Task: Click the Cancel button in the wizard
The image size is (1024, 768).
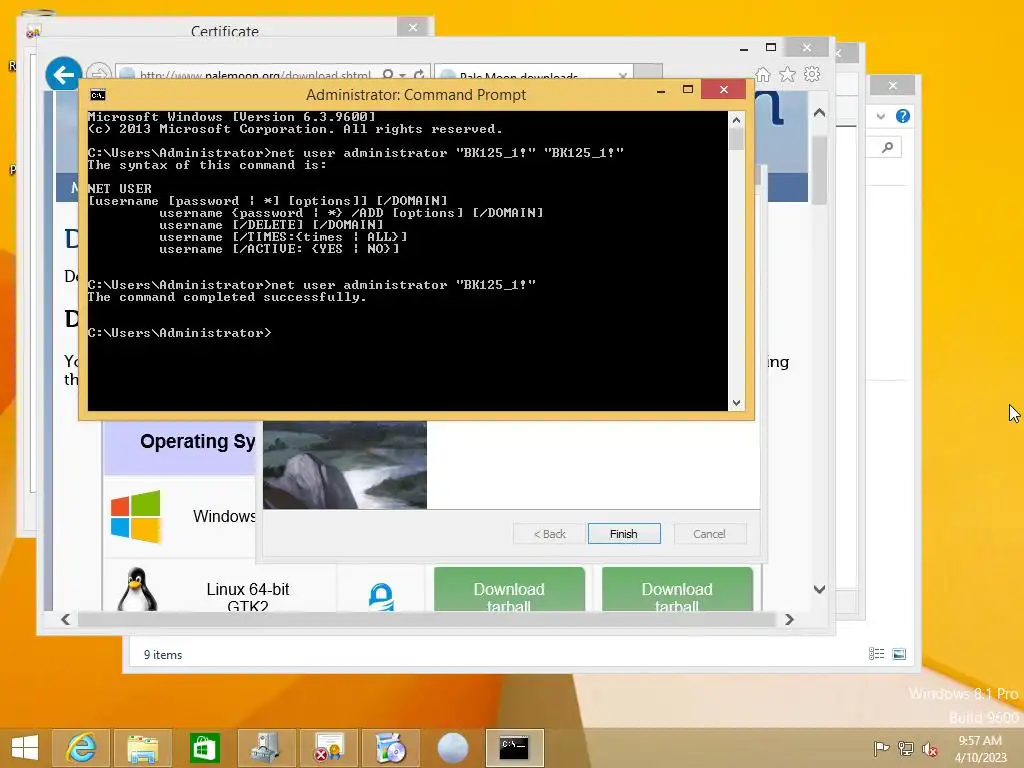Action: coord(709,534)
